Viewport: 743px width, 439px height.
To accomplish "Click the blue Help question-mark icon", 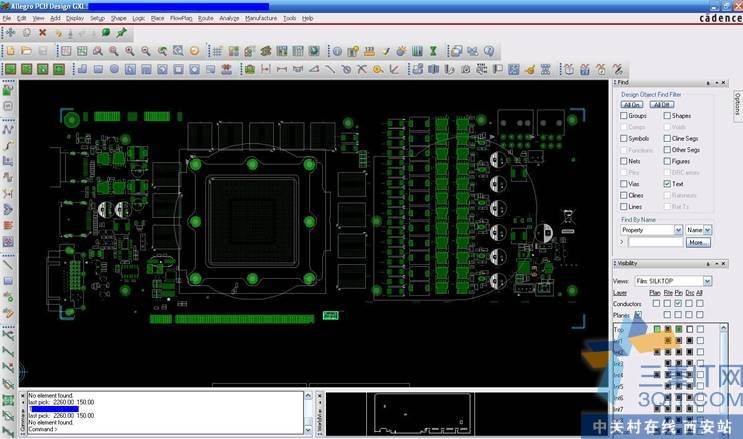I will (x=489, y=51).
